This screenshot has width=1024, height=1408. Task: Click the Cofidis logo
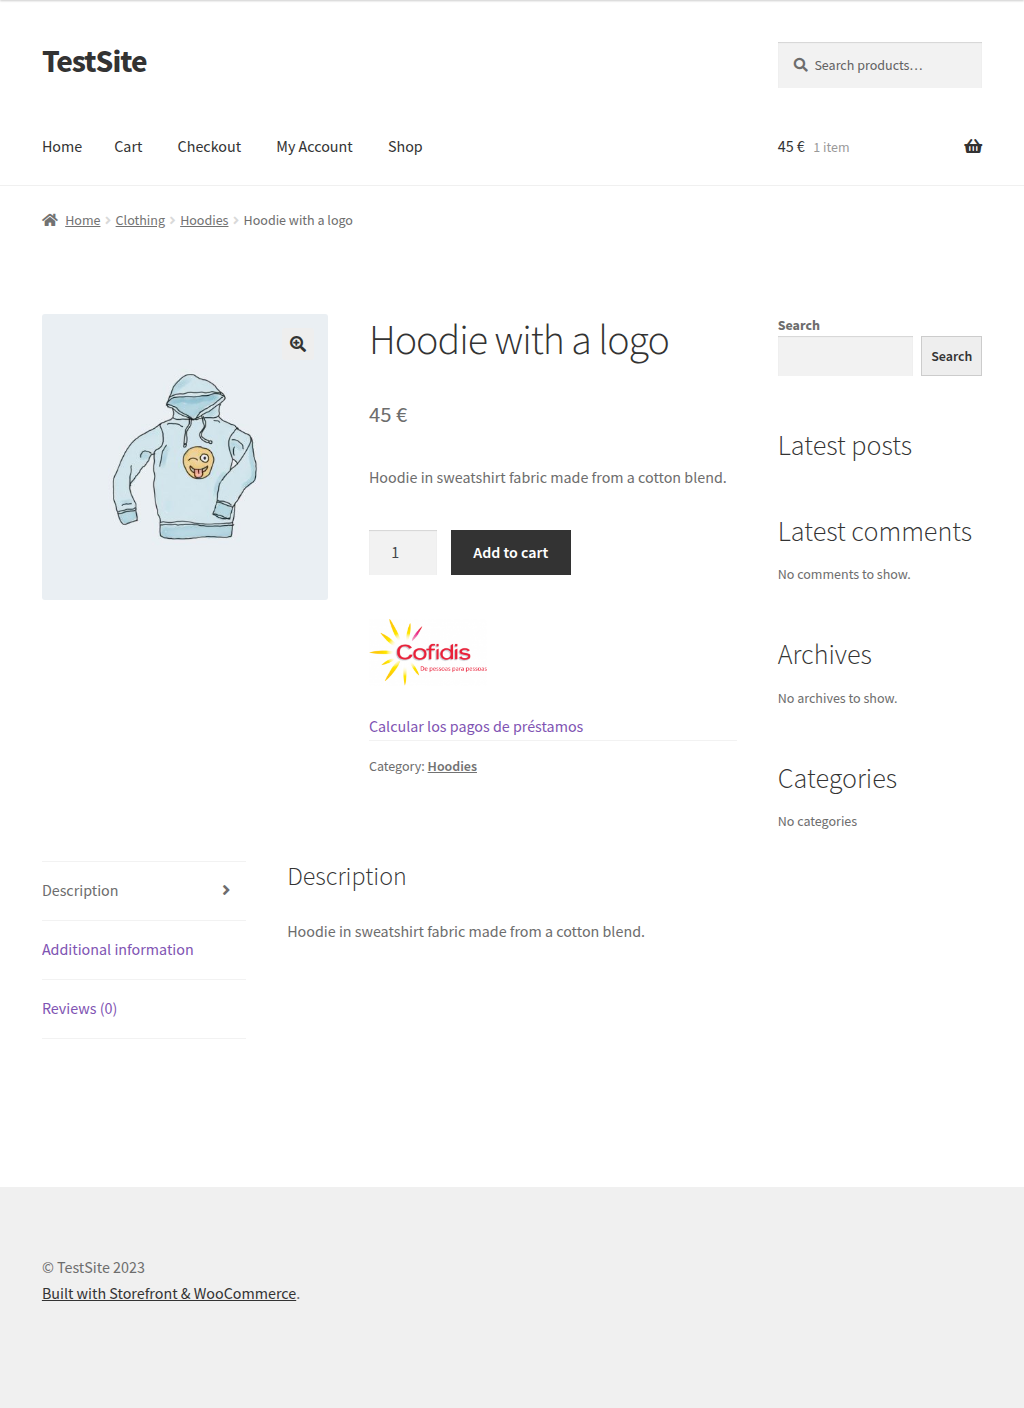(428, 650)
